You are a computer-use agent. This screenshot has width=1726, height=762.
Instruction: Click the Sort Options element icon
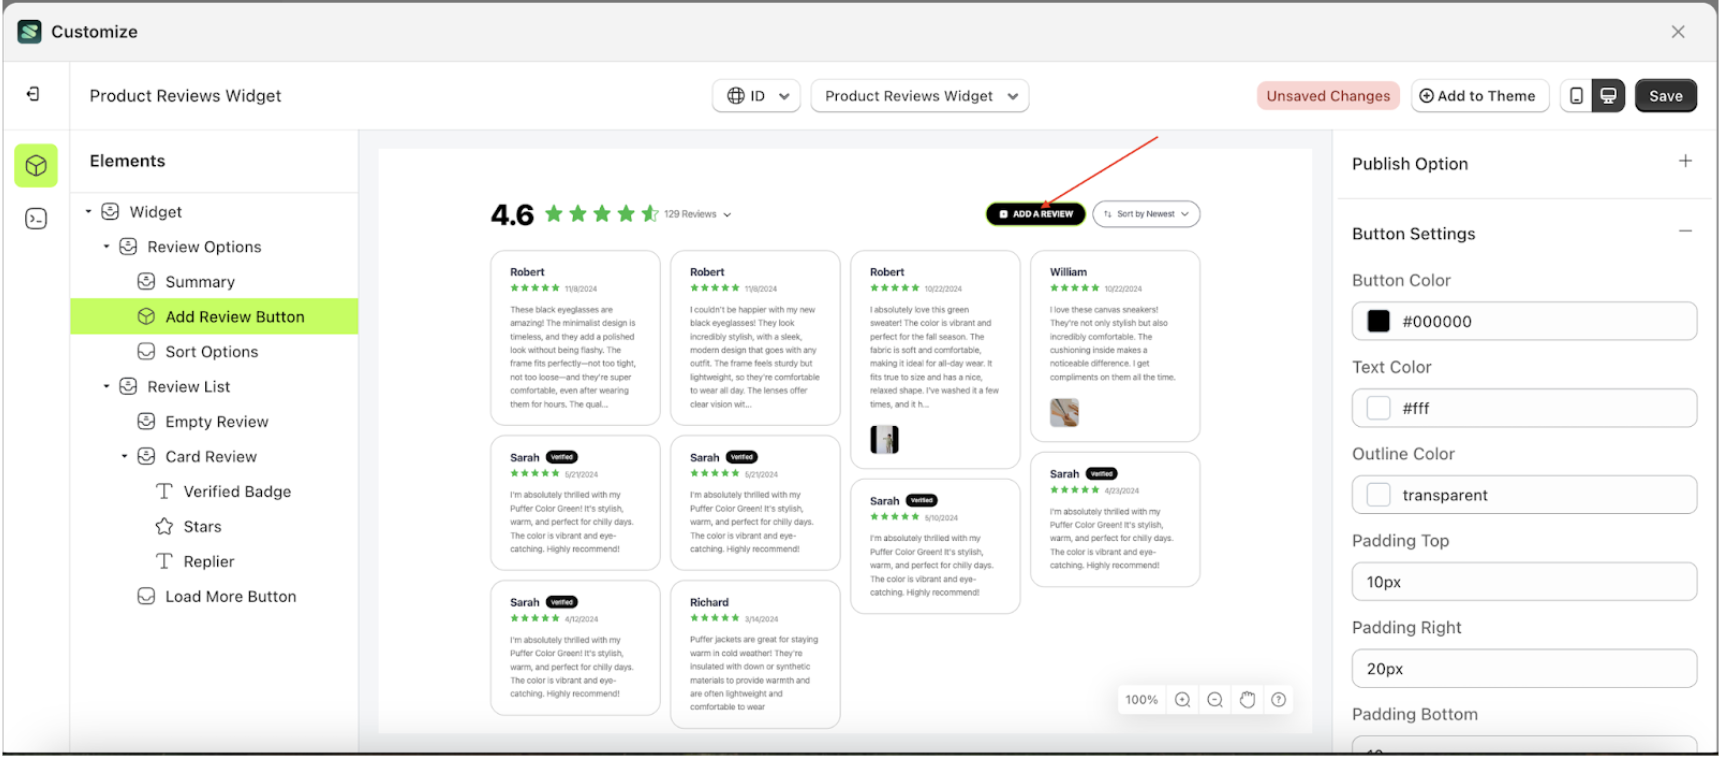pyautogui.click(x=146, y=352)
